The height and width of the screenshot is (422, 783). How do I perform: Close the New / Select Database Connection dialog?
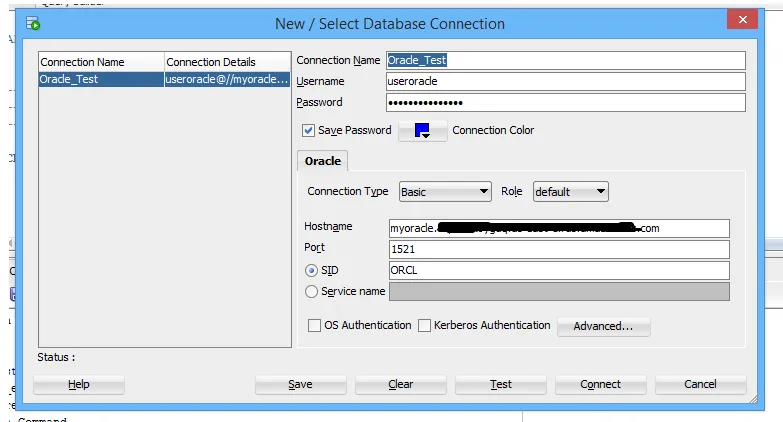point(743,19)
